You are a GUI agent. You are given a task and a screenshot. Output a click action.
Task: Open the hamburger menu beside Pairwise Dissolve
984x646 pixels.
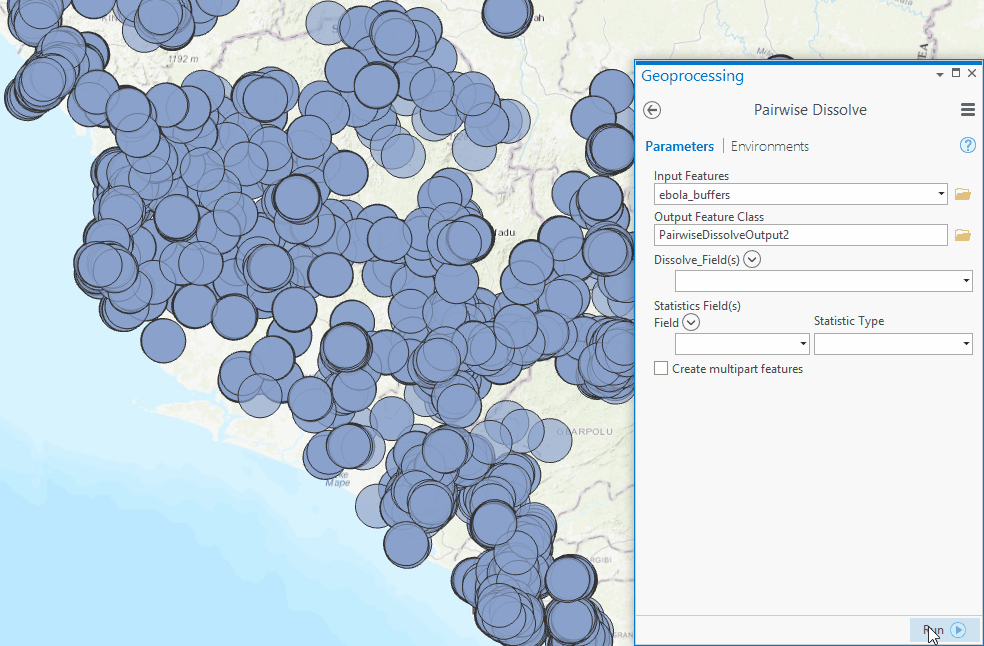pos(967,110)
